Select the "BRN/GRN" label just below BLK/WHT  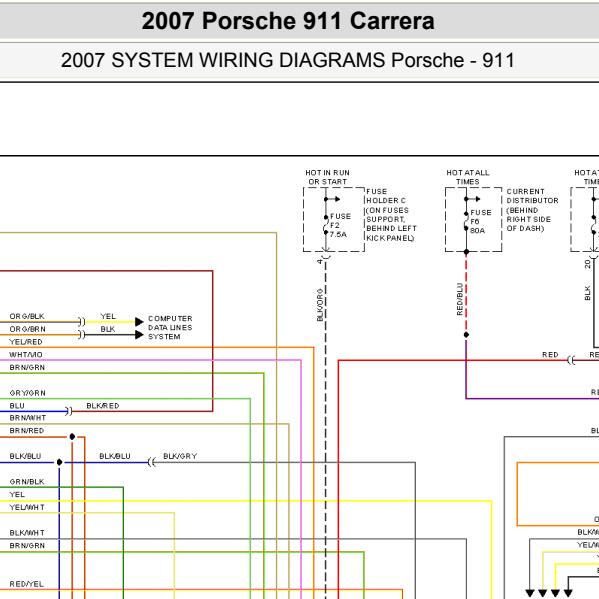coord(27,546)
